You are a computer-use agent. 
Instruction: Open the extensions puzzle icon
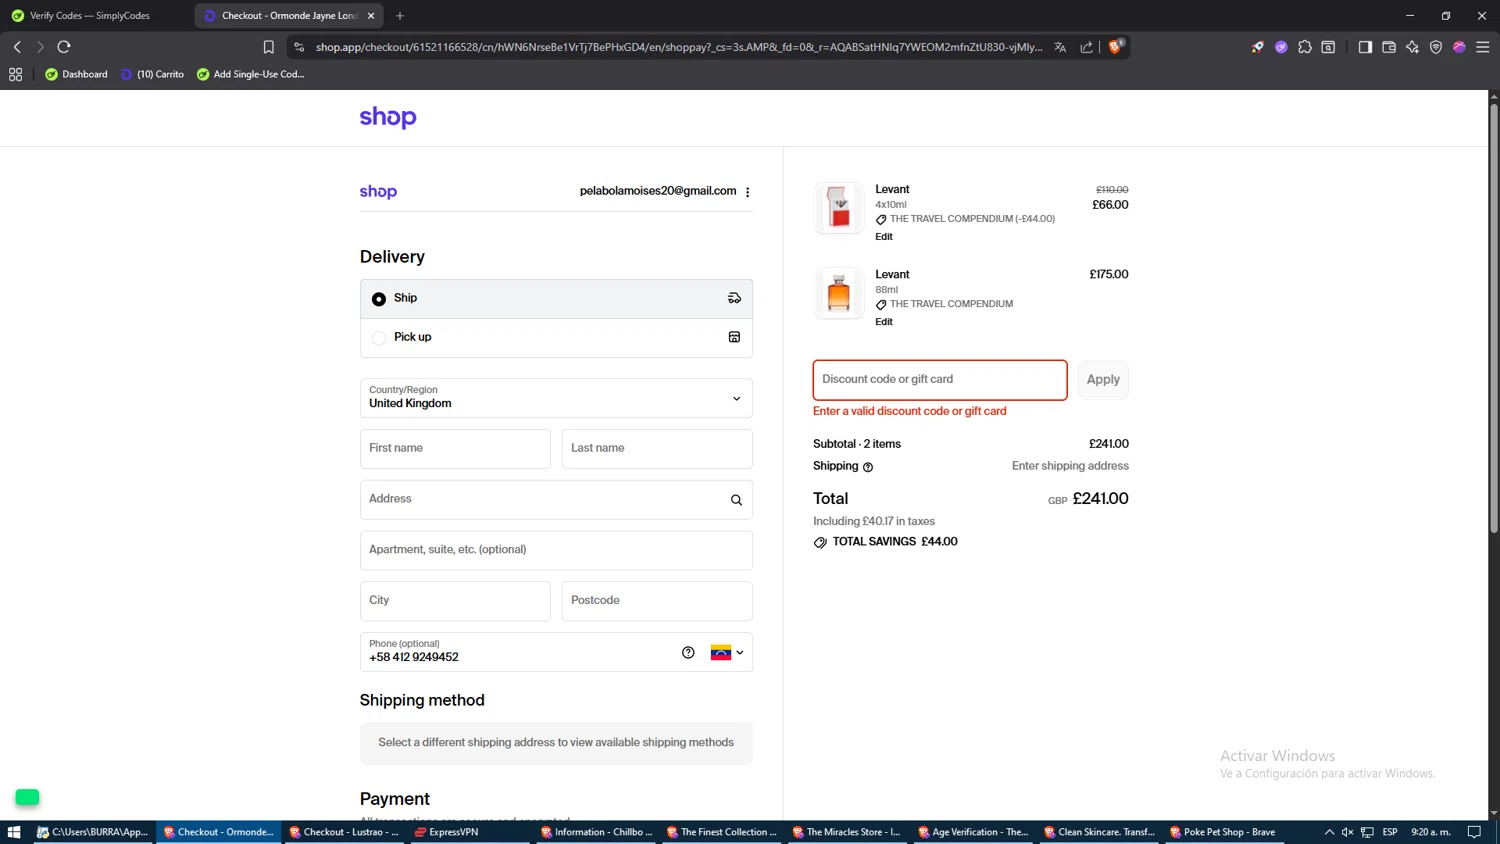pos(1305,47)
